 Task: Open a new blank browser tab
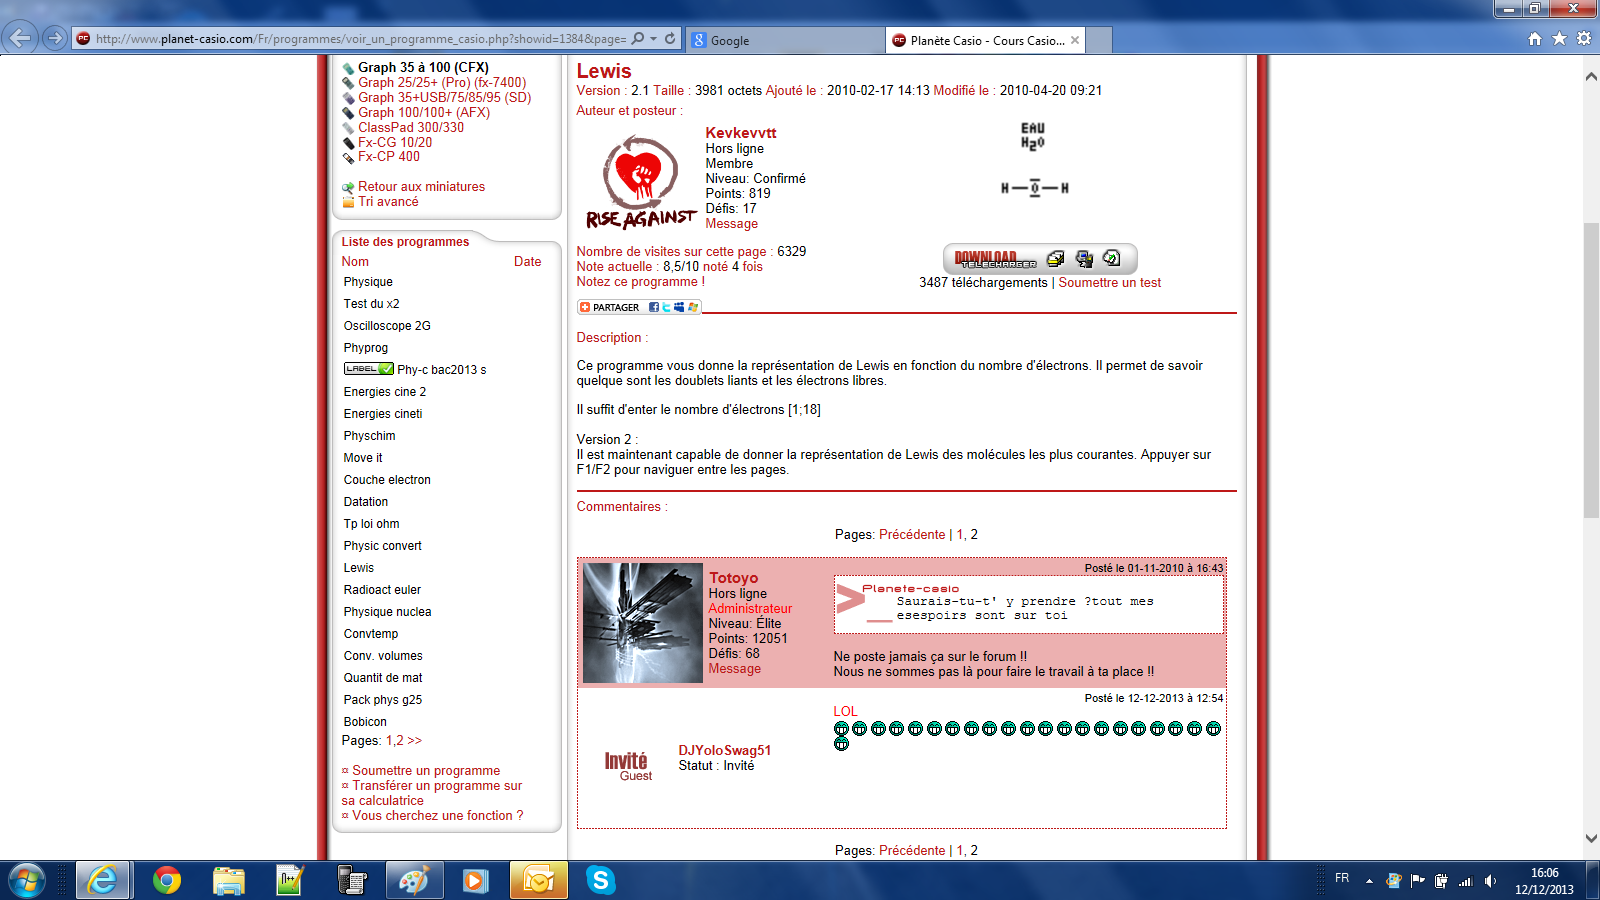[1099, 40]
